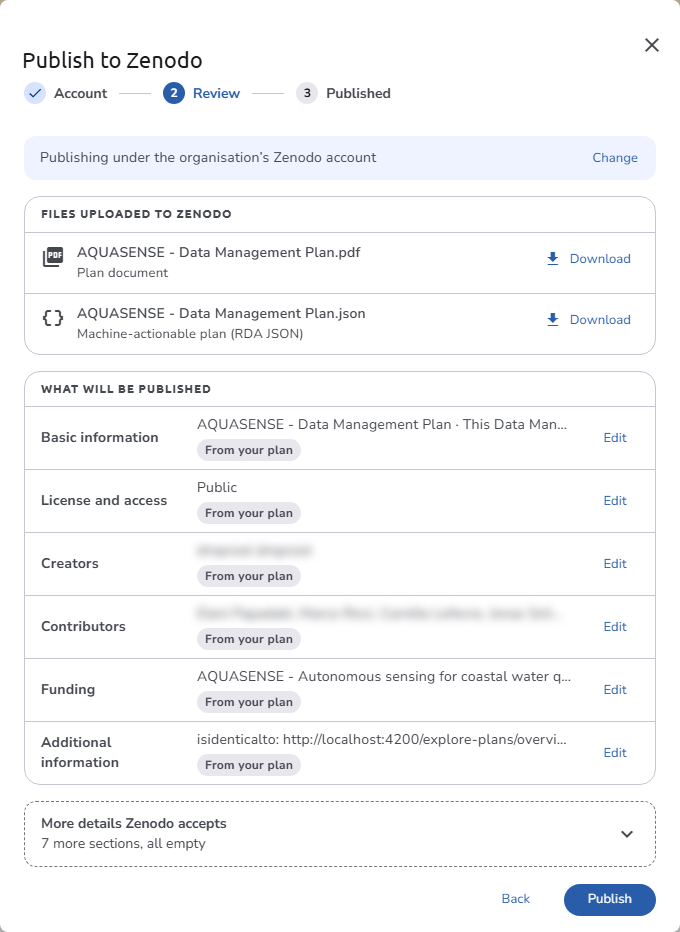Go to the Account step
The height and width of the screenshot is (932, 680).
80,93
